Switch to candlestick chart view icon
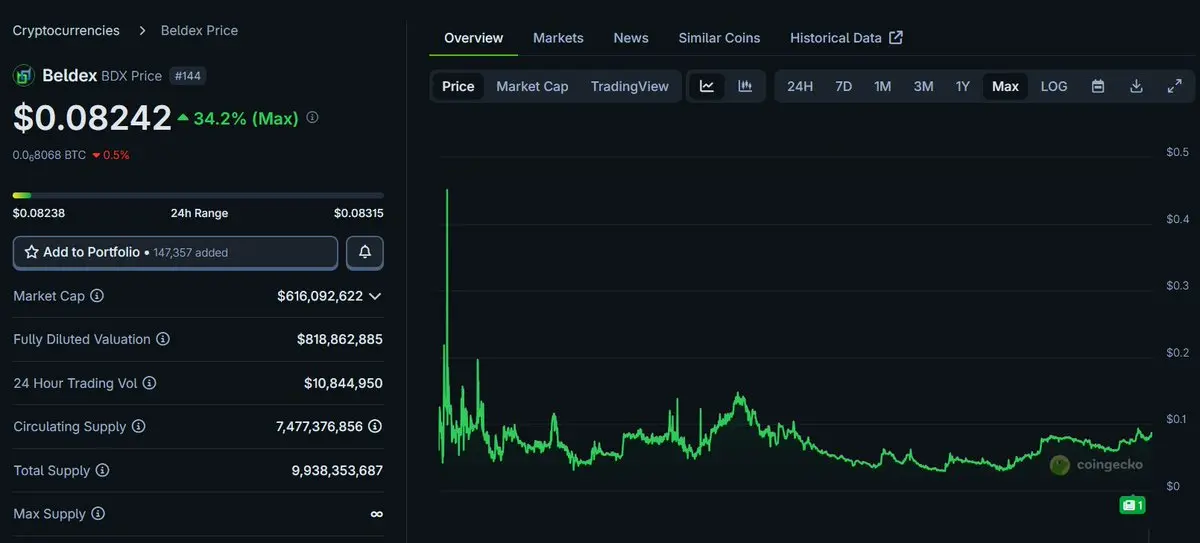 [745, 86]
